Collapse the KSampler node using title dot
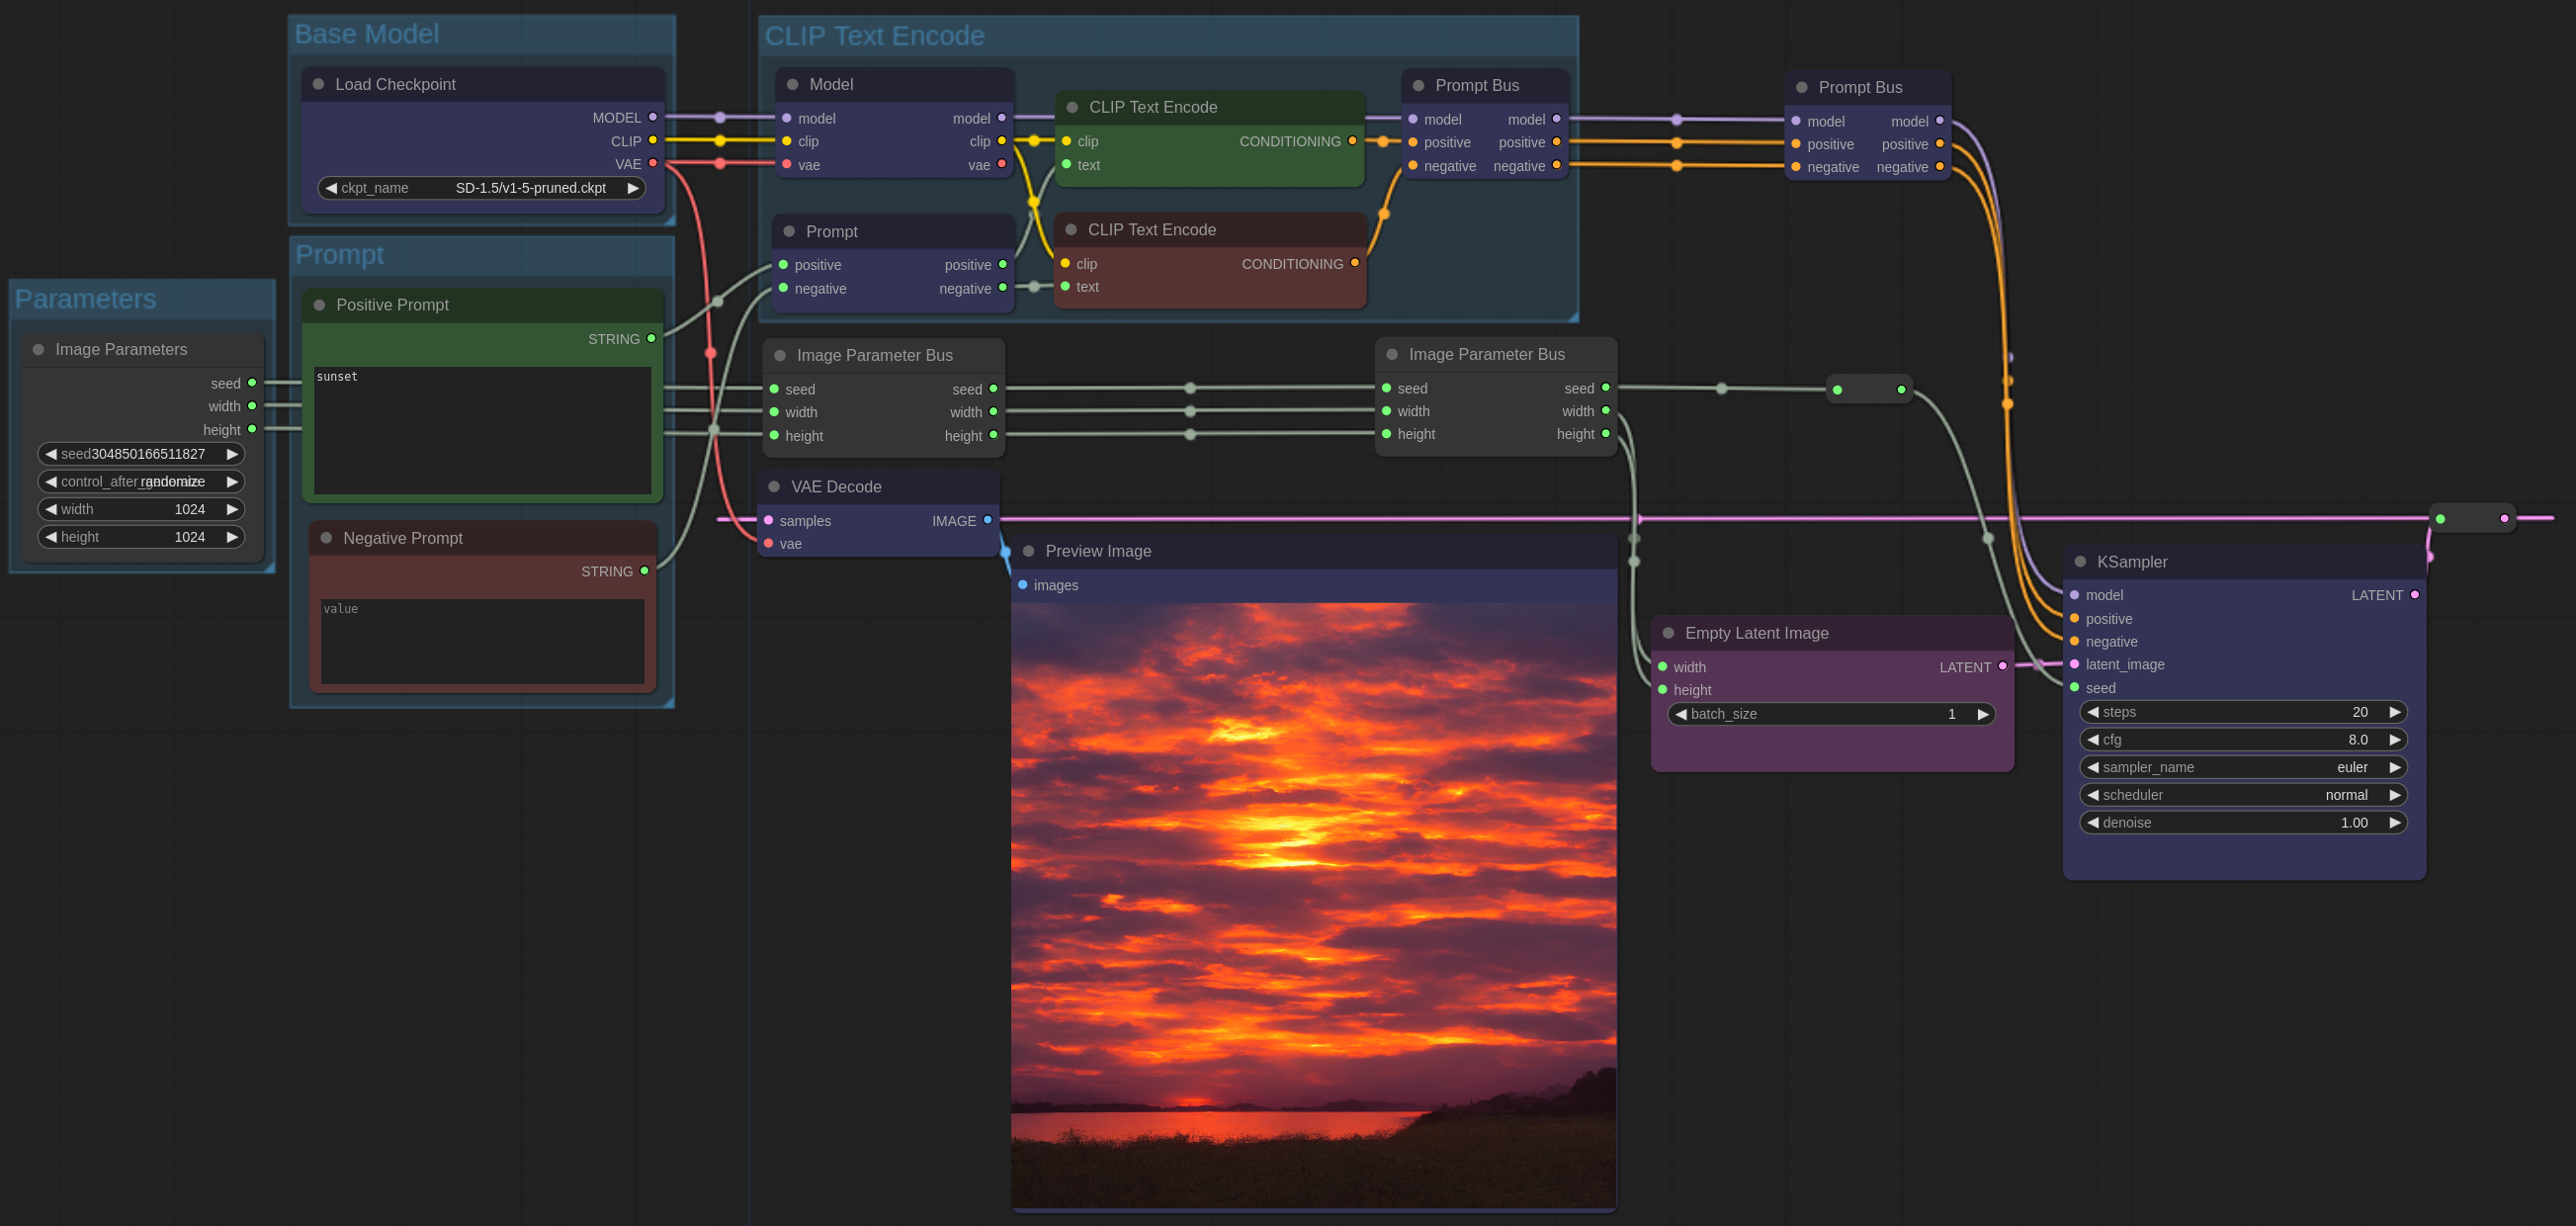This screenshot has width=2576, height=1226. click(x=2080, y=561)
